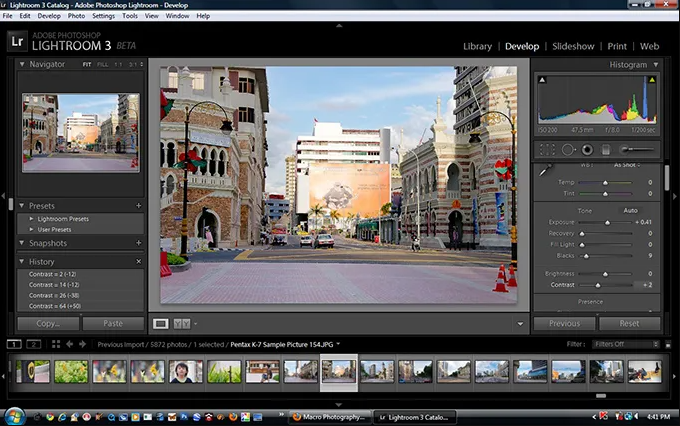Open the Filters Off dropdown

623,344
